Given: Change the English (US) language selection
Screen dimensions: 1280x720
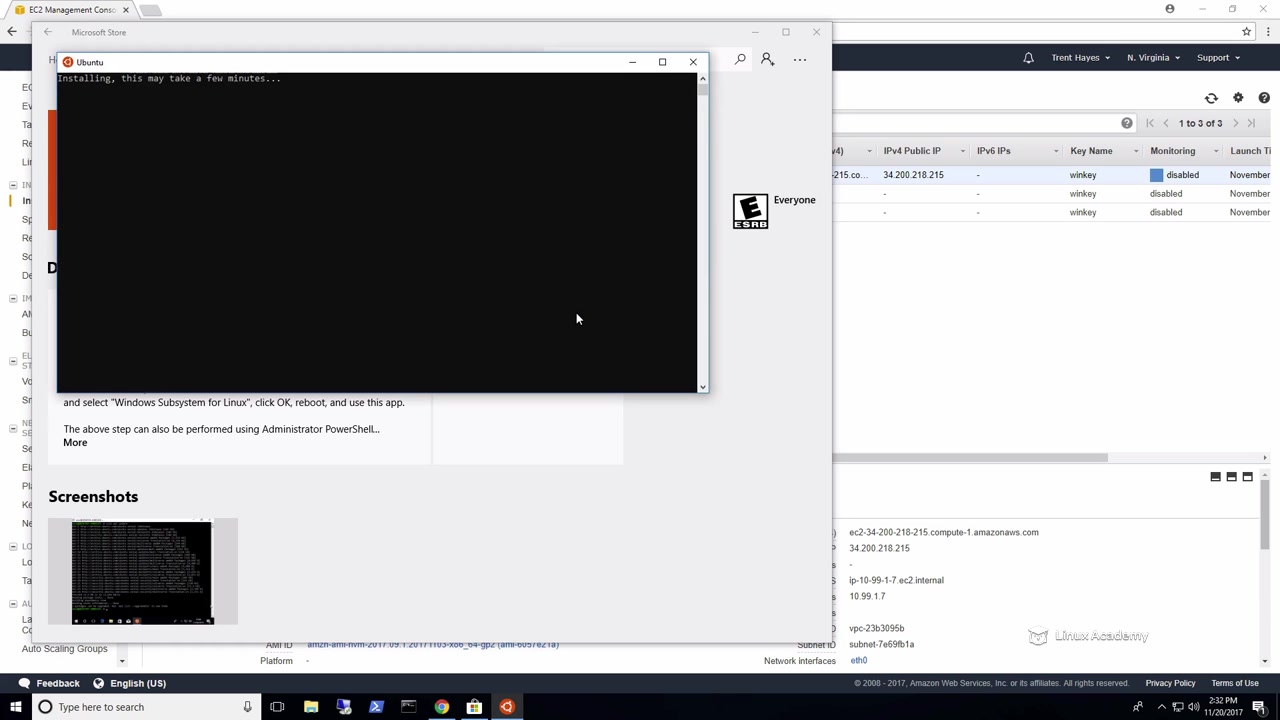Looking at the screenshot, I should pos(130,683).
